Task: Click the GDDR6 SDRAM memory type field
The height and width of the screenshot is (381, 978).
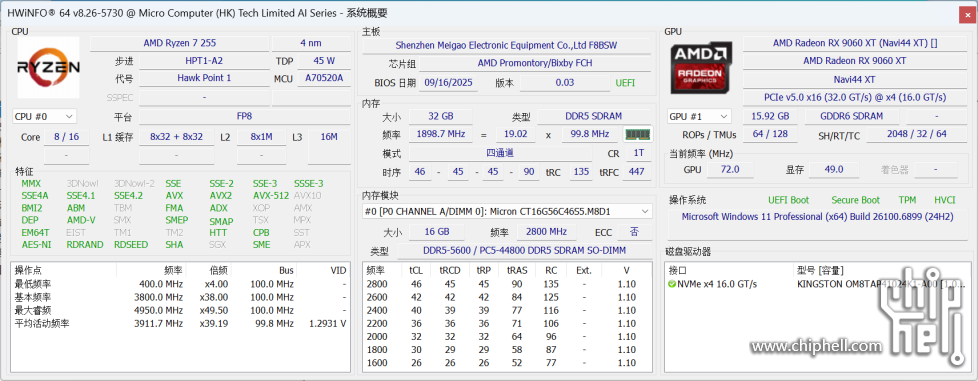Action: 853,116
